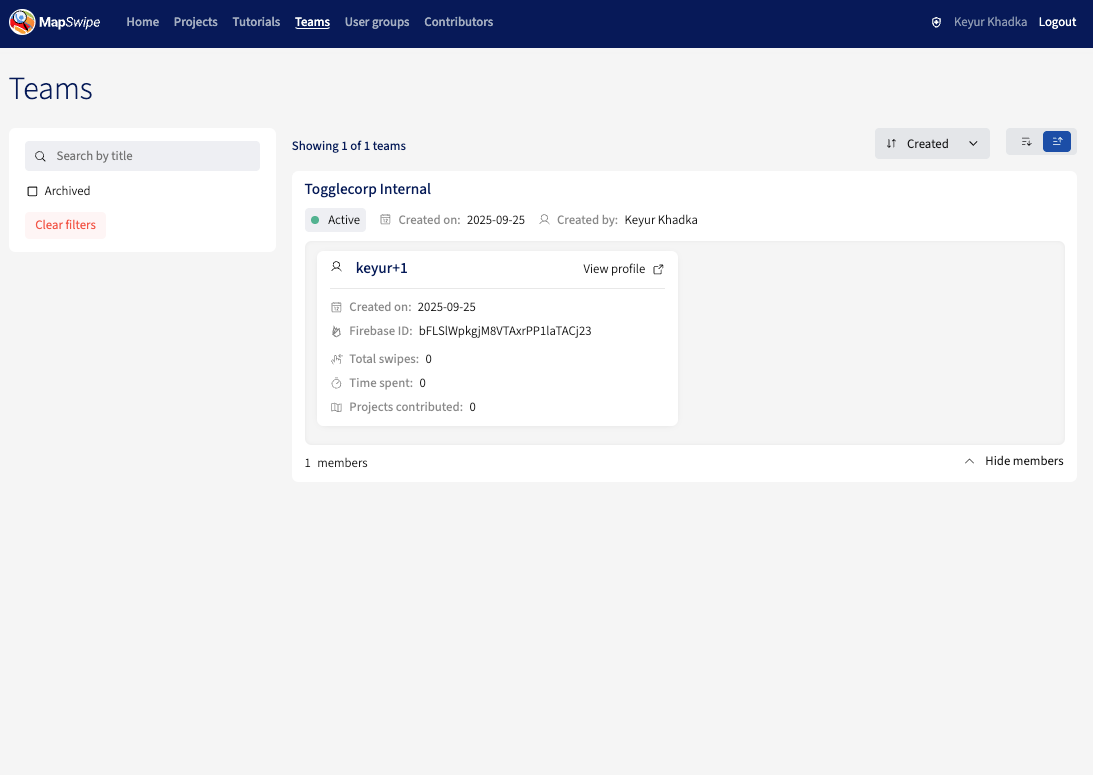1093x775 pixels.
Task: Click the MapSwipe logo icon
Action: coord(22,22)
